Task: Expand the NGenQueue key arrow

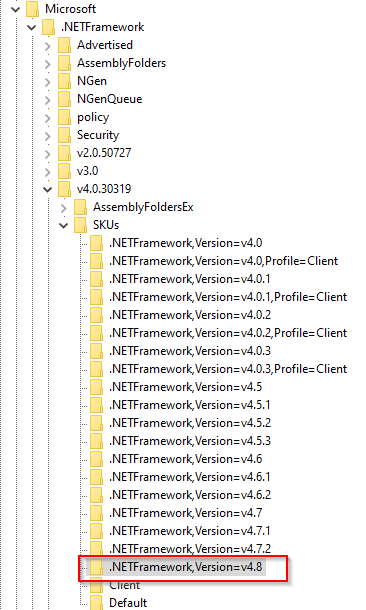Action: pos(48,100)
